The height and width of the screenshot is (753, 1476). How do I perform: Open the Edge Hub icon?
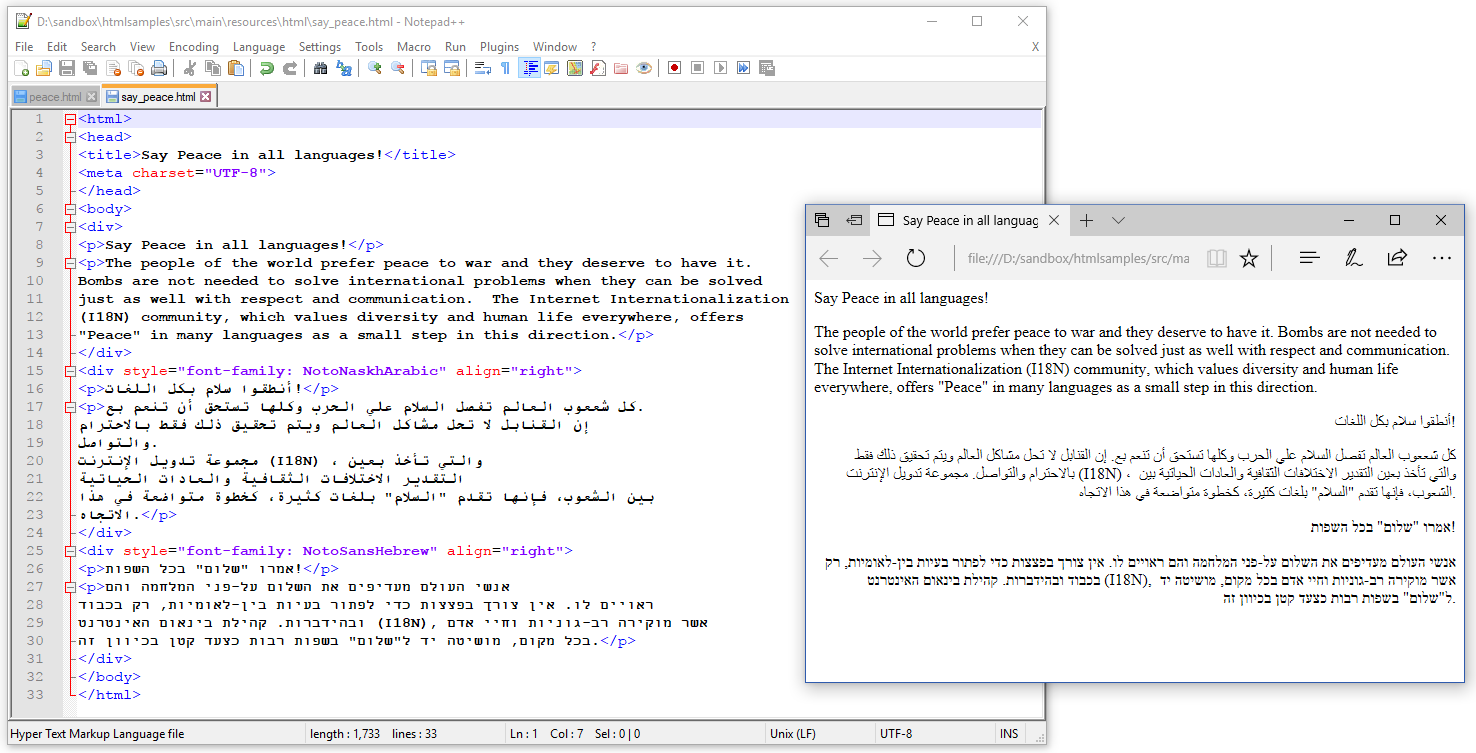tap(1309, 258)
